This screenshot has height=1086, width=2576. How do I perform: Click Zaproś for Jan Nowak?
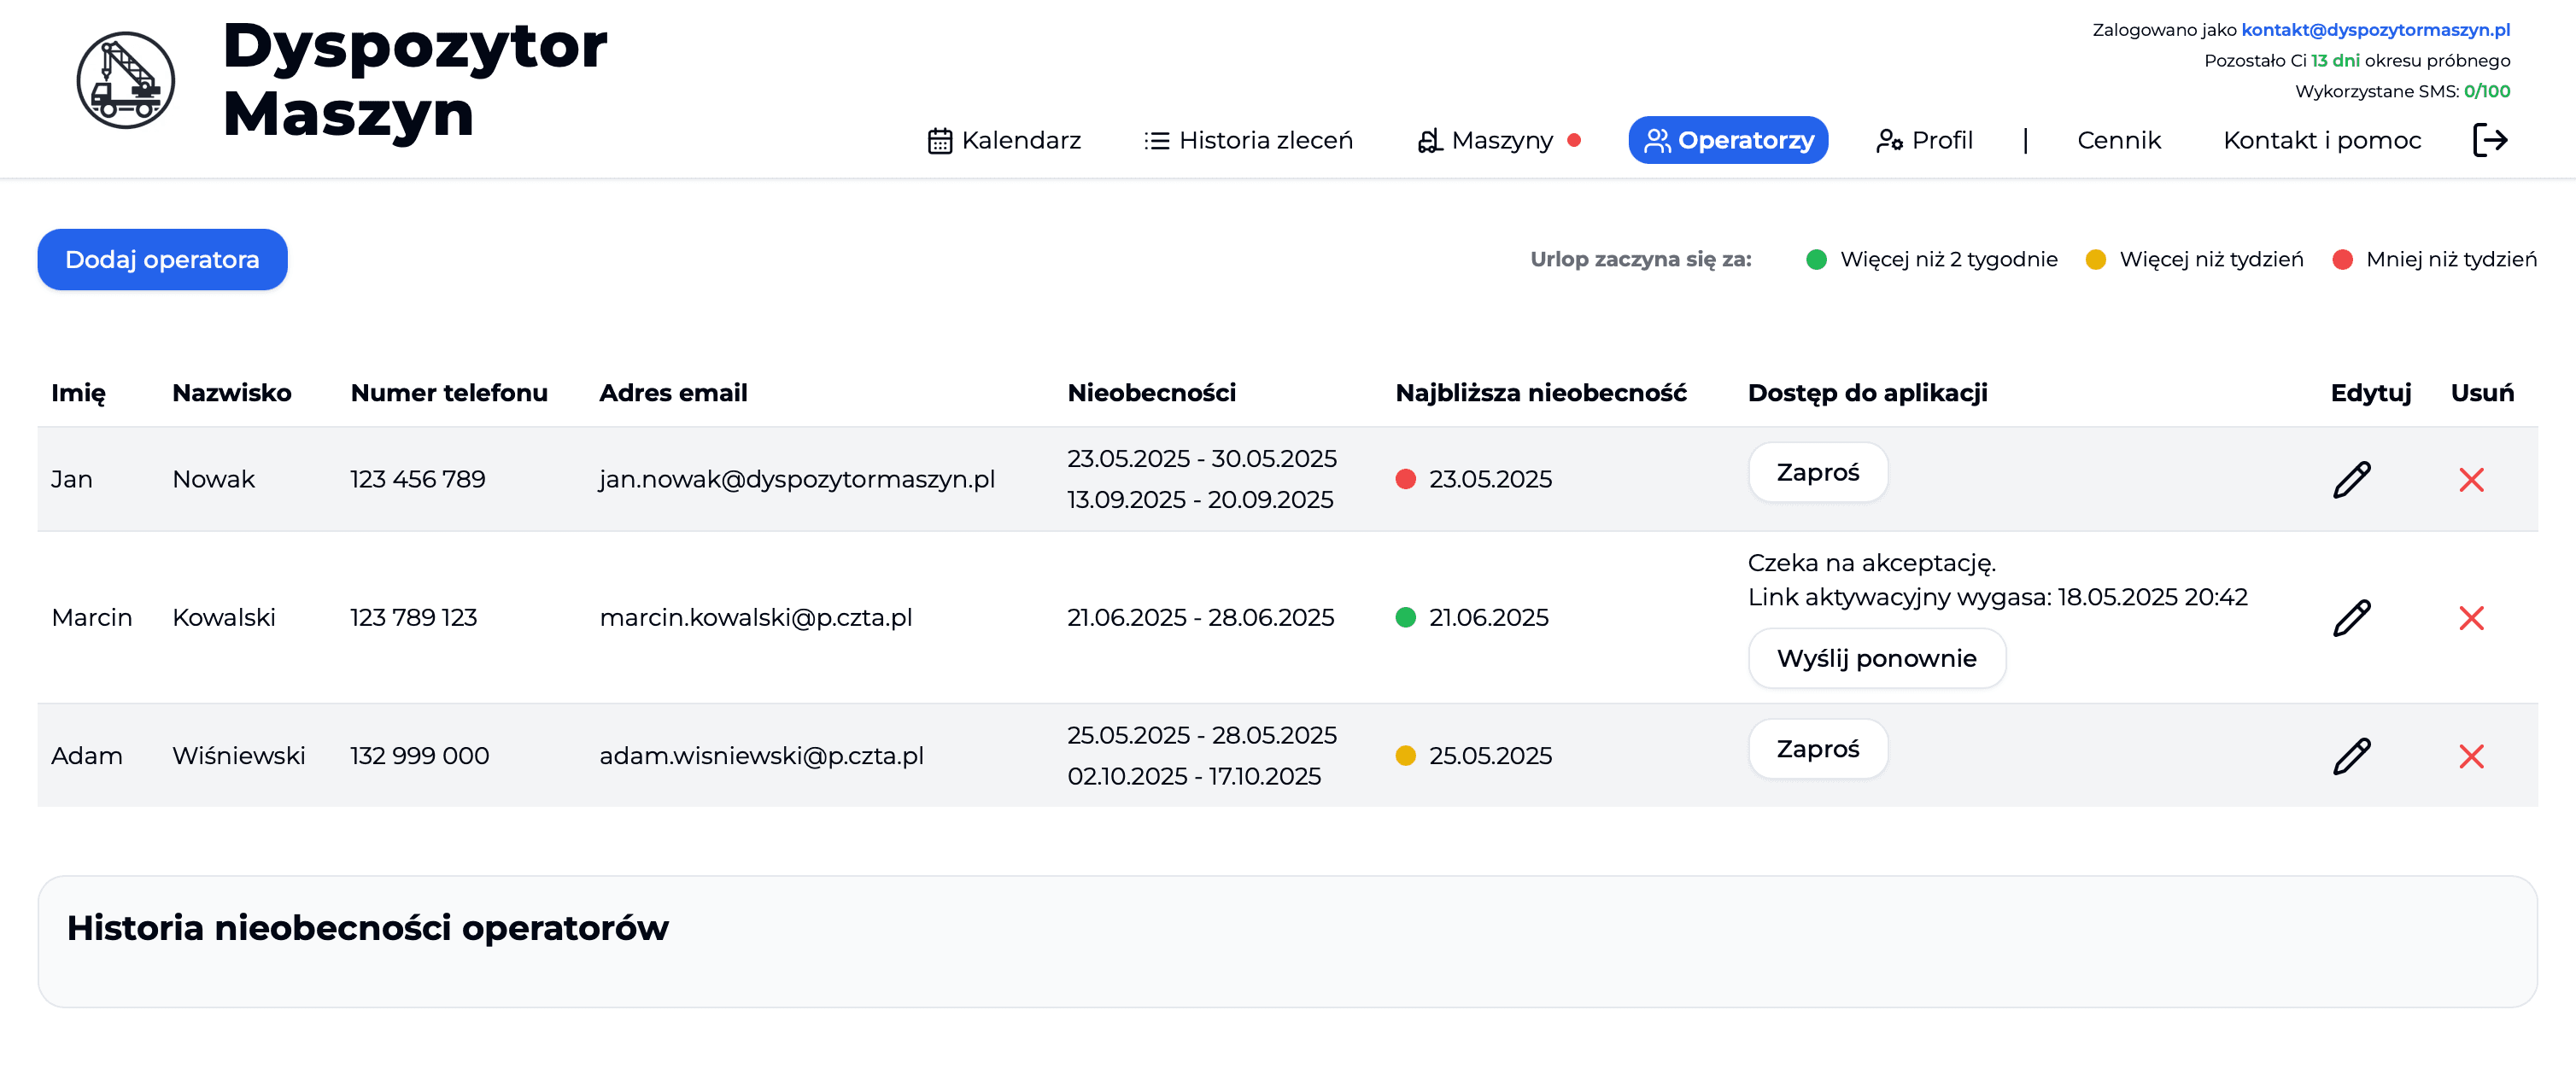pos(1818,472)
